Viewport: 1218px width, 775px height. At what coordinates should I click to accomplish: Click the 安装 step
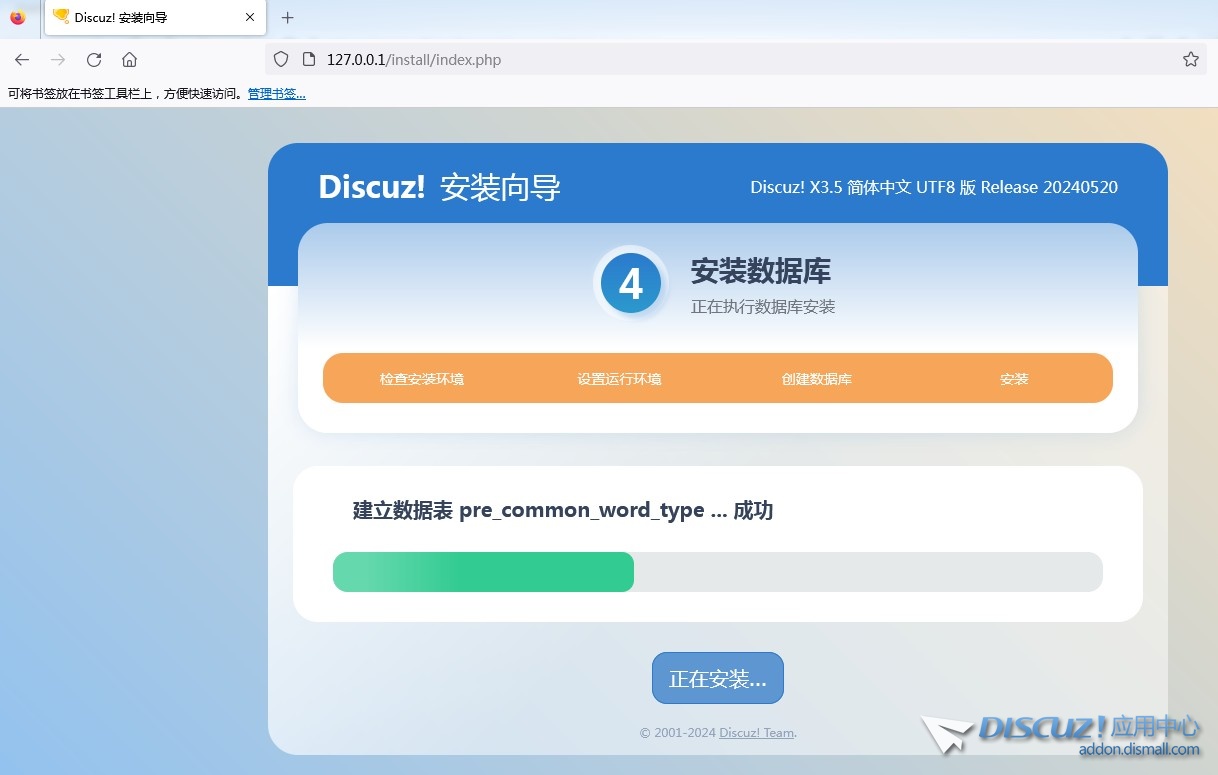coord(1014,379)
